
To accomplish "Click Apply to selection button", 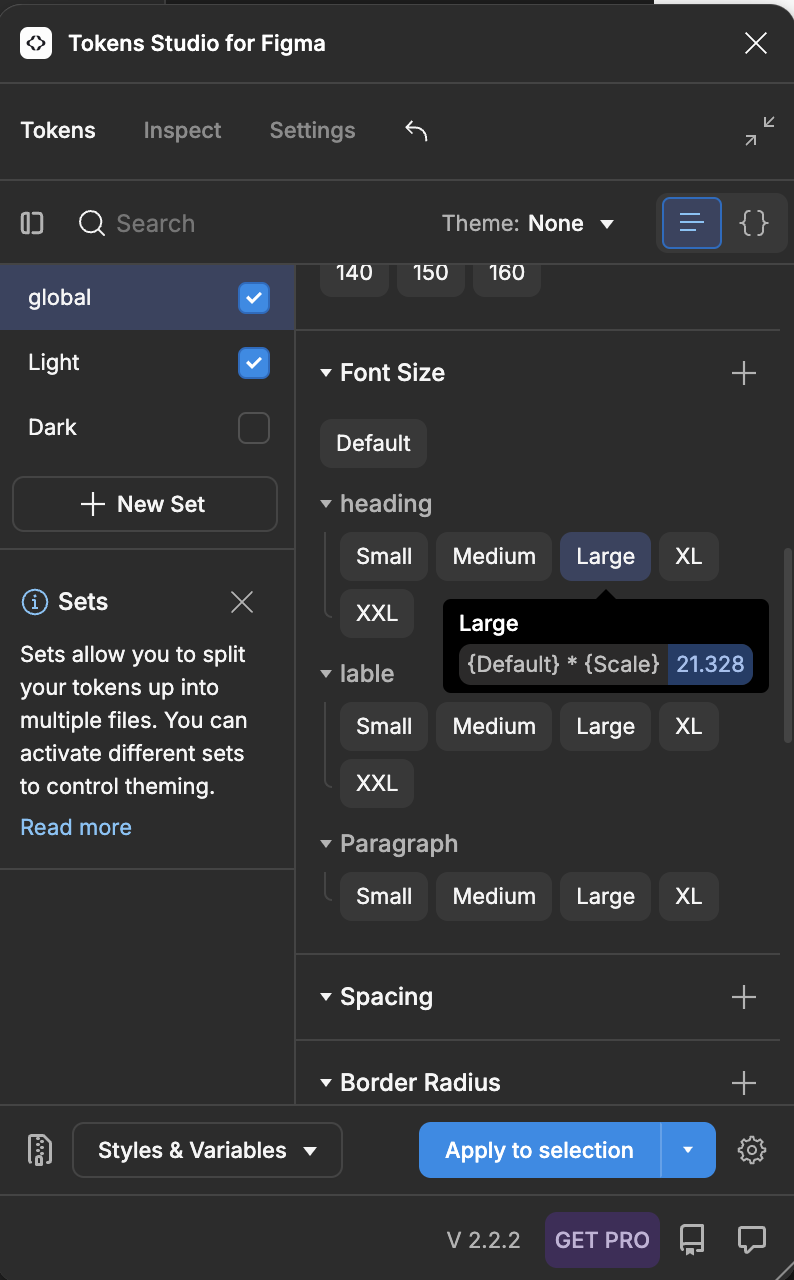I will point(540,1150).
